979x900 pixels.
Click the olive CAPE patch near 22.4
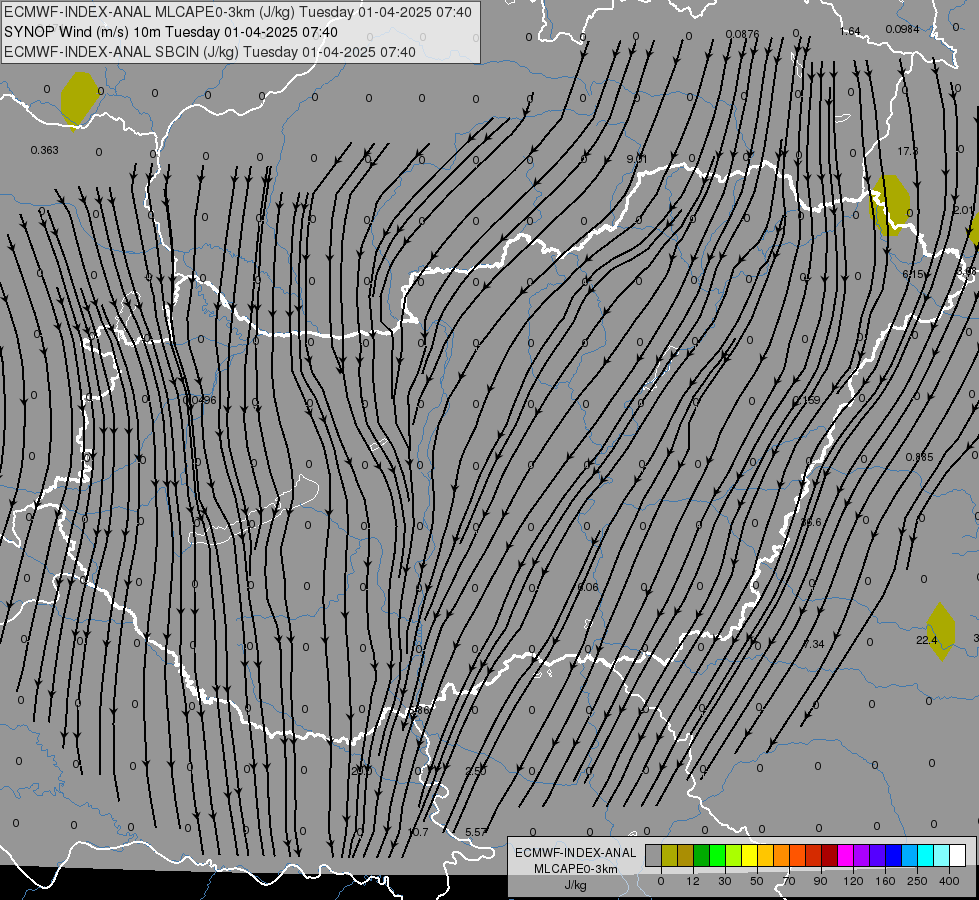point(941,631)
